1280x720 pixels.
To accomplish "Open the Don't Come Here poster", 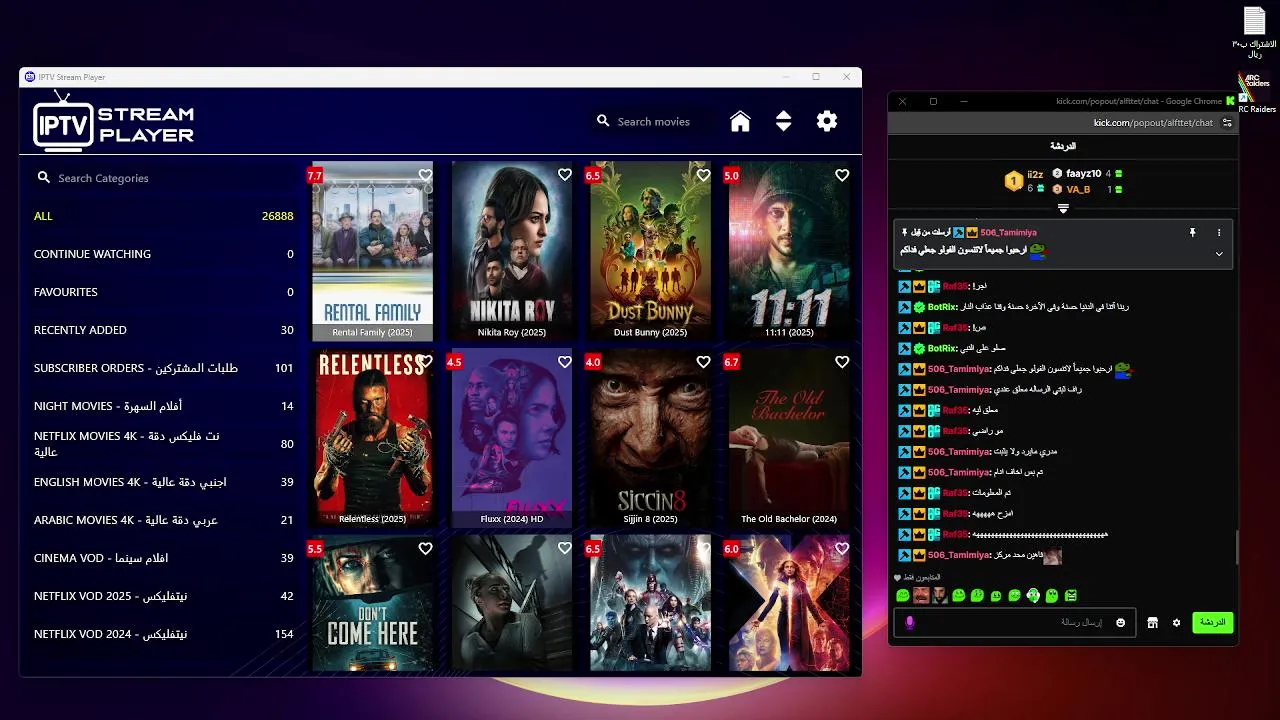I will 372,604.
